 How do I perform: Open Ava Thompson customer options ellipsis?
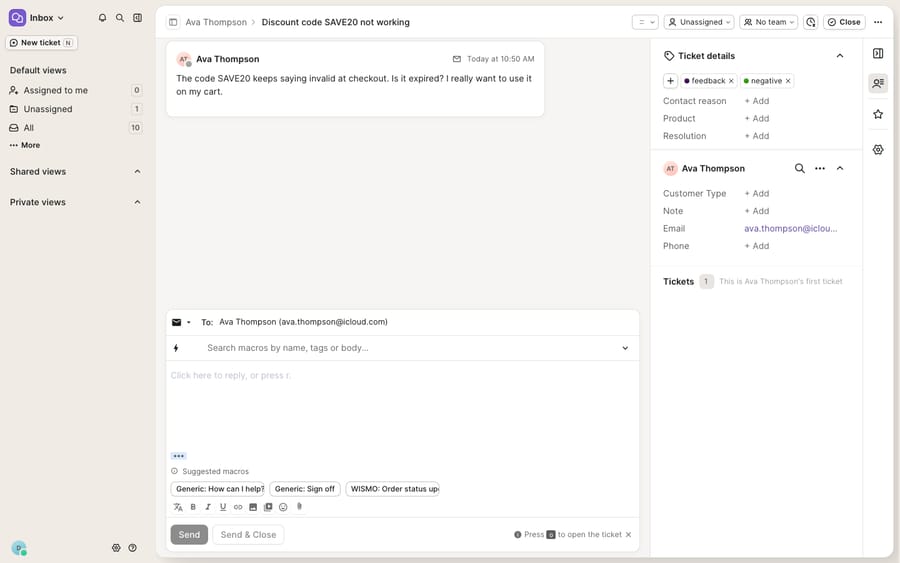point(820,168)
